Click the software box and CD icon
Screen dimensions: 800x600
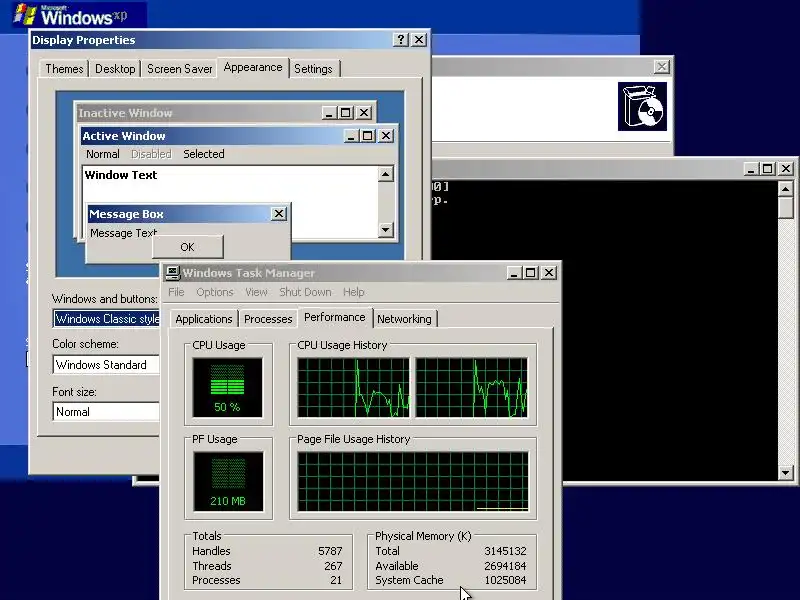point(642,106)
